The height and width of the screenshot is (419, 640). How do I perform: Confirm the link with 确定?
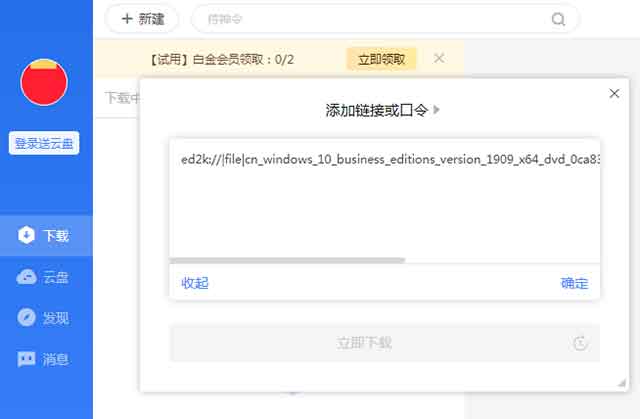tap(574, 283)
